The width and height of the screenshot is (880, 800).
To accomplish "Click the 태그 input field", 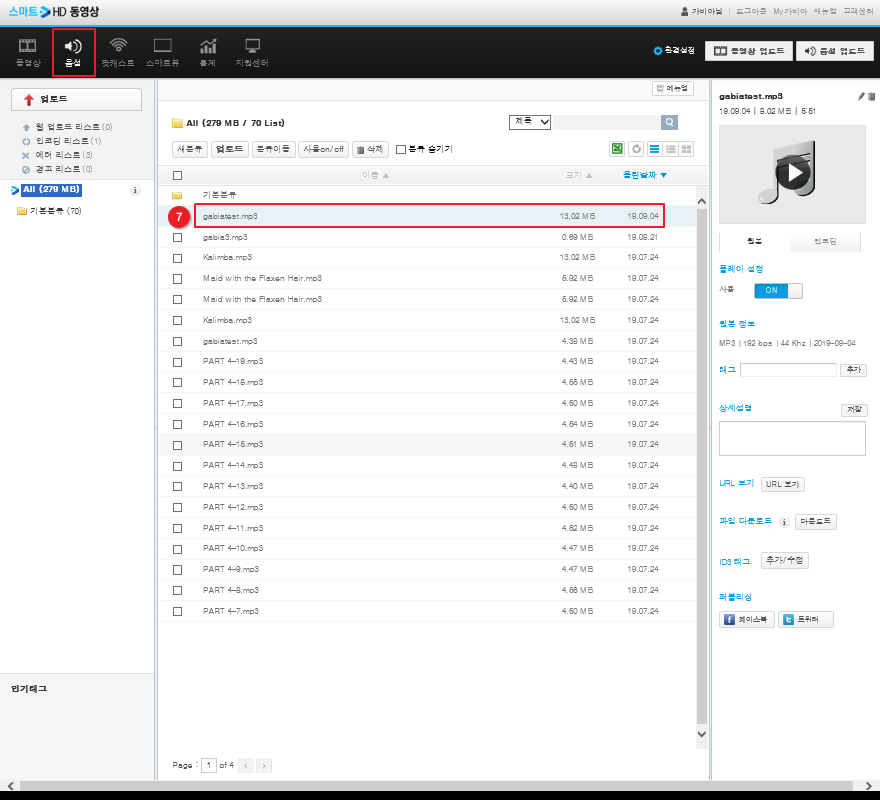I will point(788,370).
